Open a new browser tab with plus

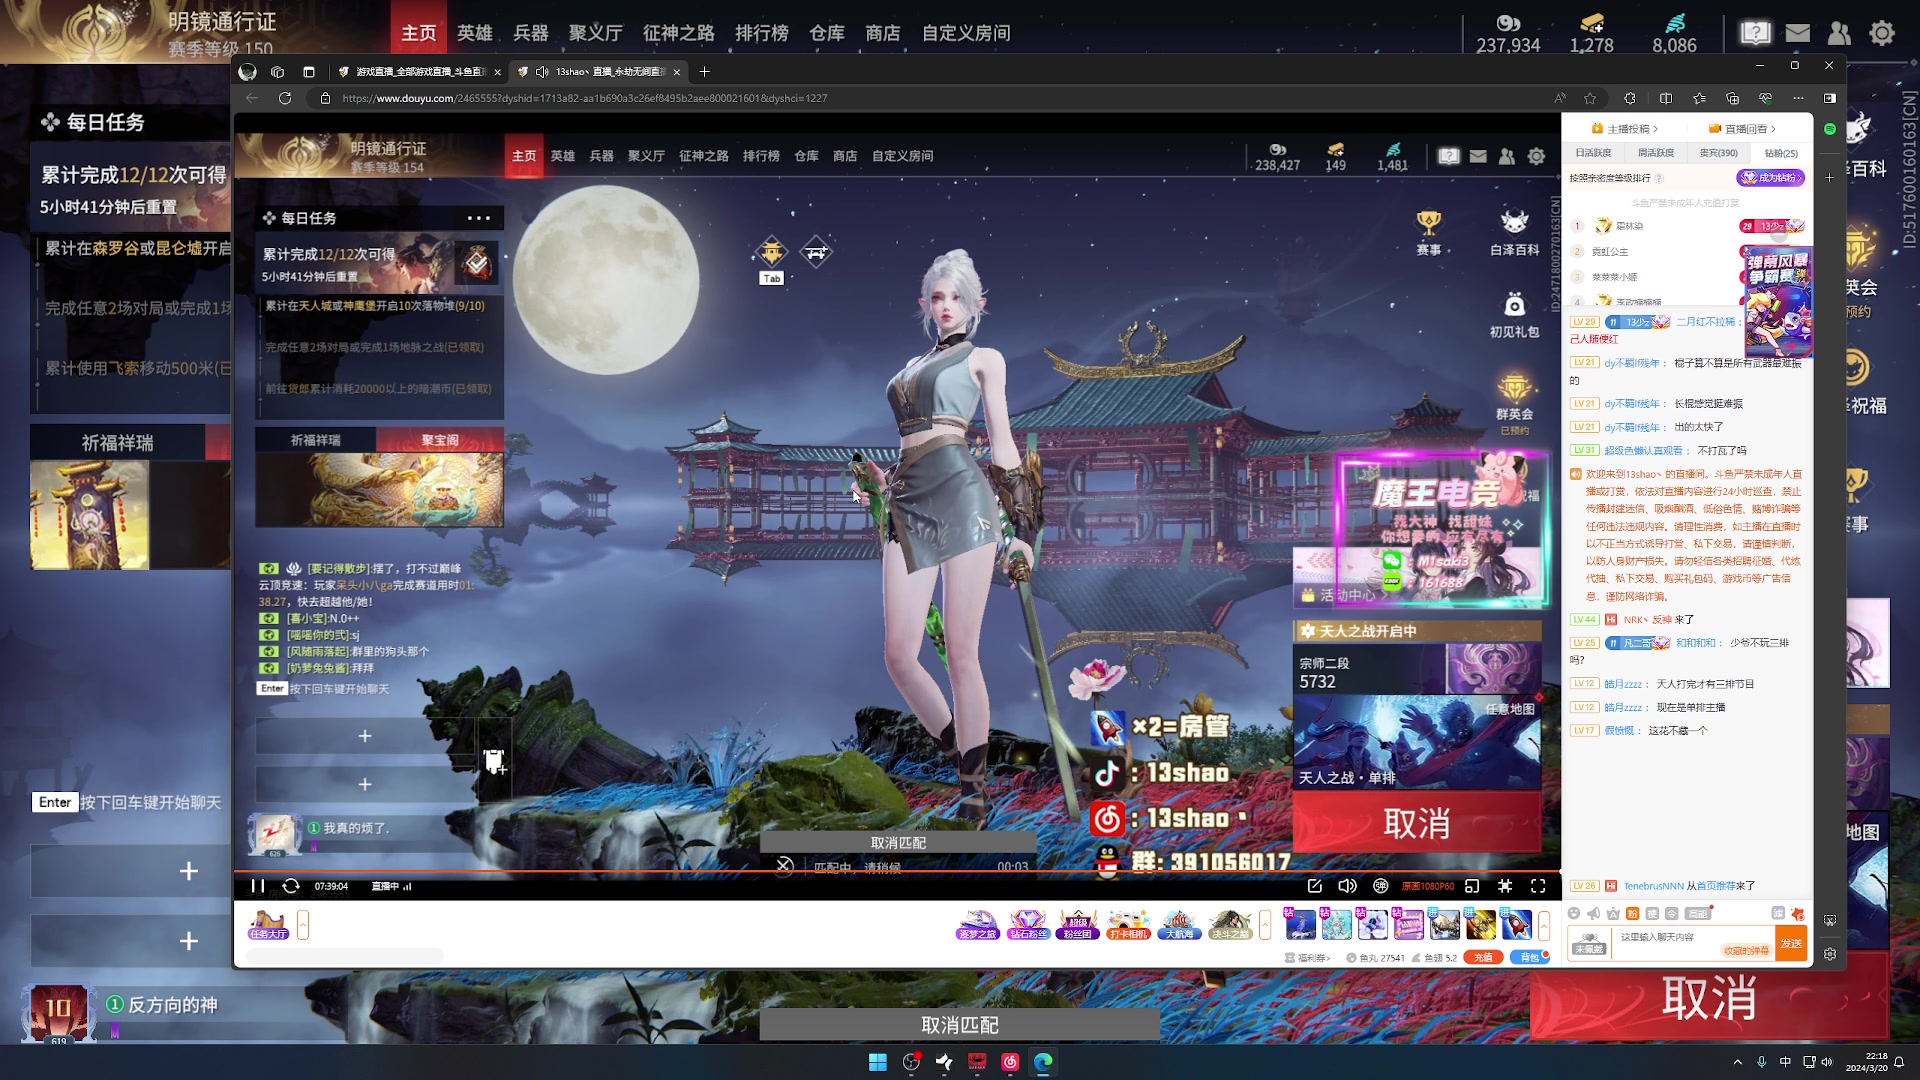point(704,72)
